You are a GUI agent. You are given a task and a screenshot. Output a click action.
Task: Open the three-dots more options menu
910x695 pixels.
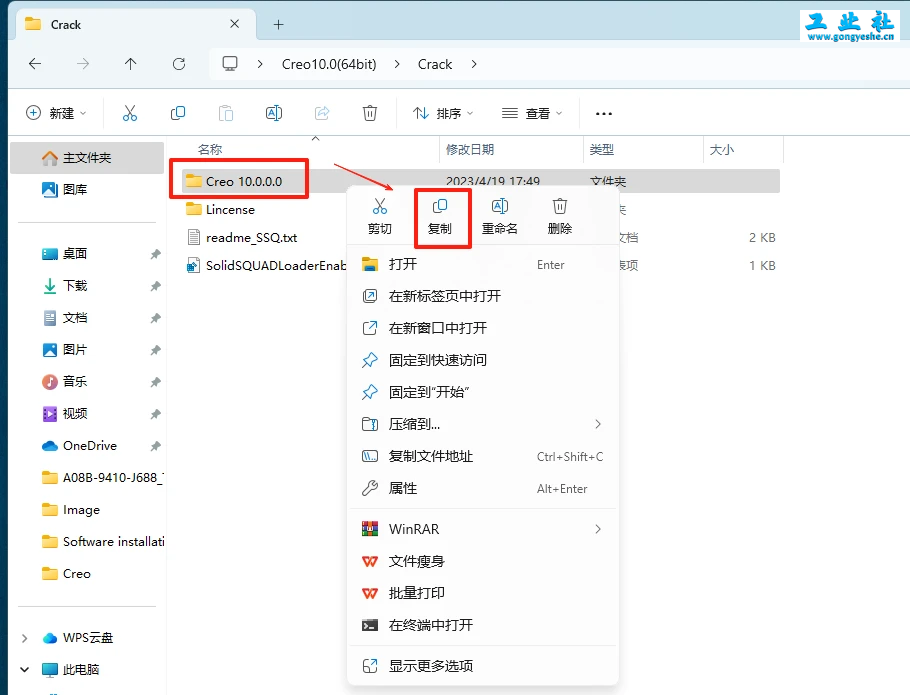tap(604, 114)
